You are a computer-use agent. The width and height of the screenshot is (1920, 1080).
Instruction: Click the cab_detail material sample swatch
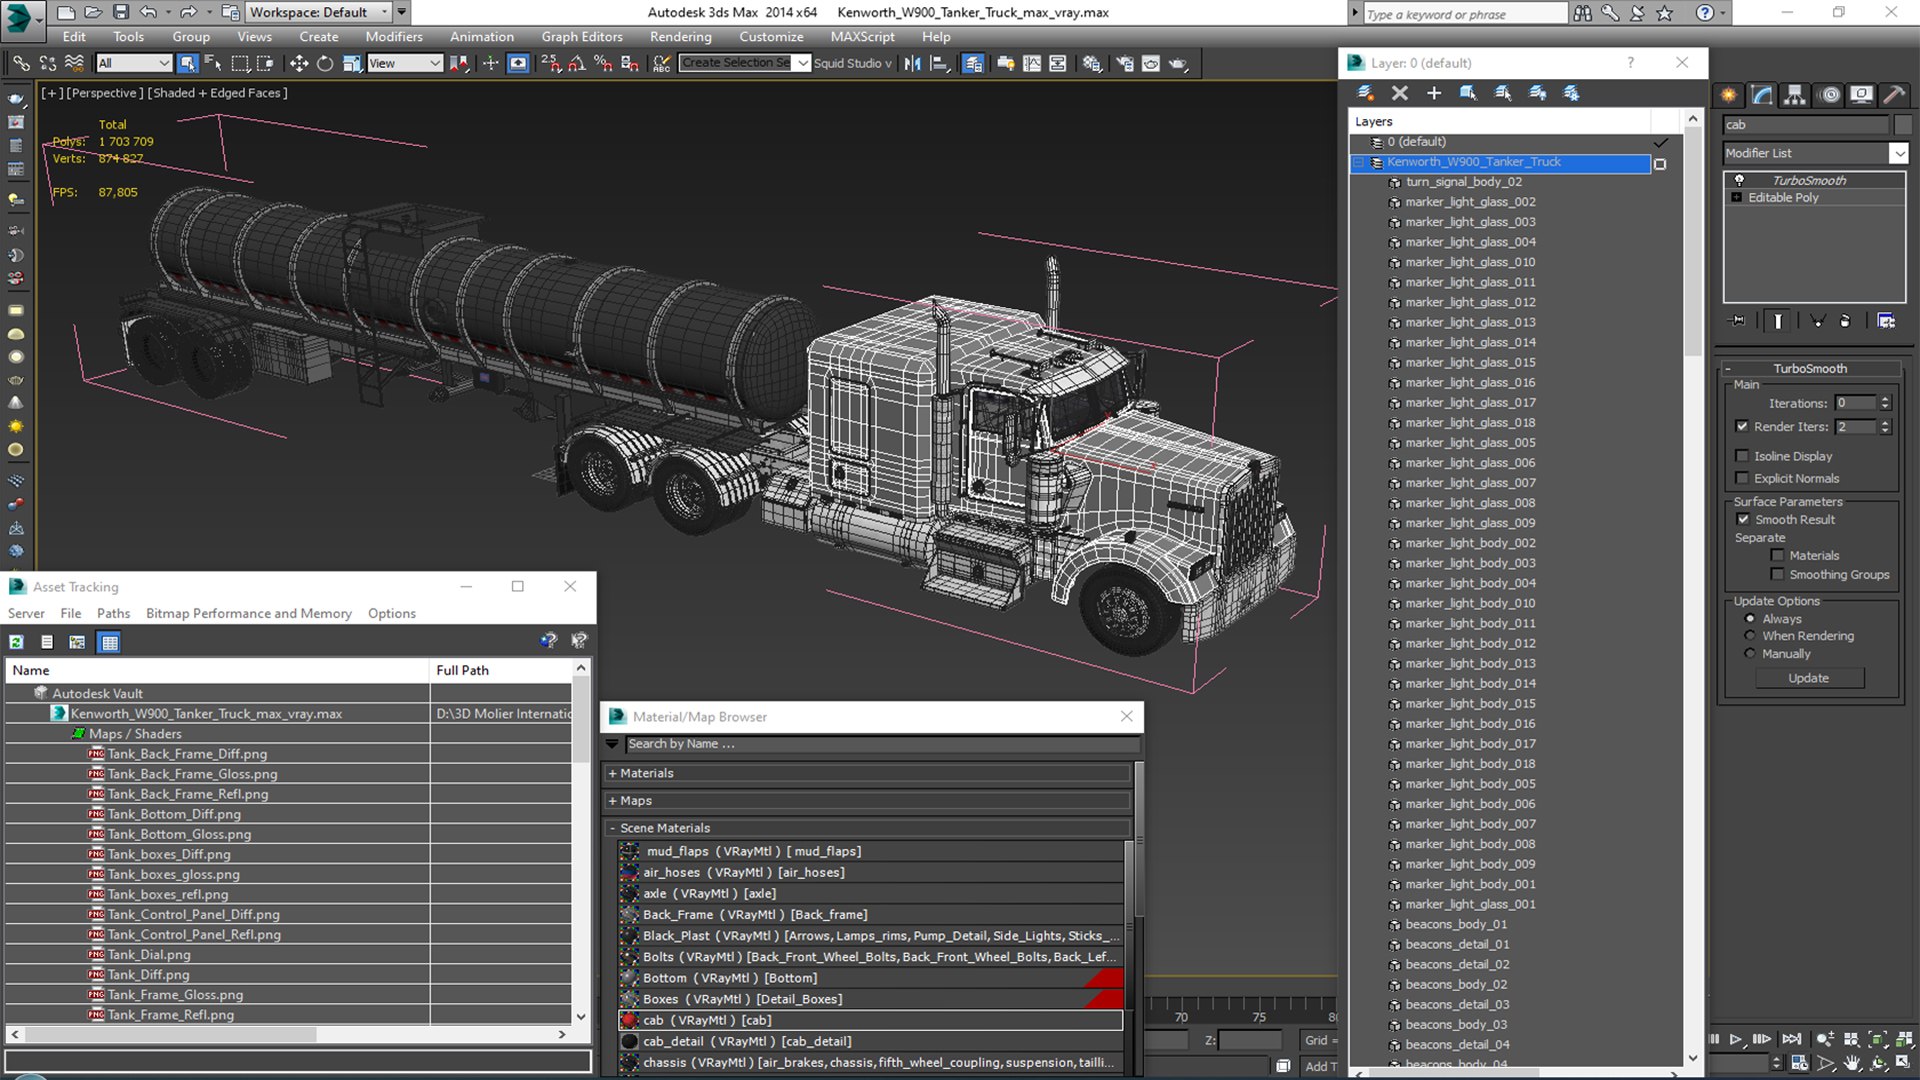629,1041
